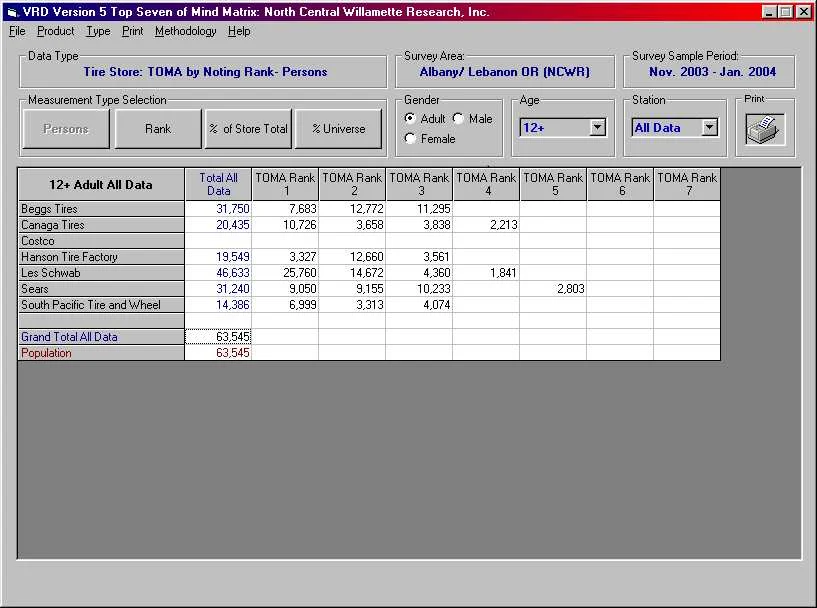The image size is (817, 608).
Task: Click the Total All Data column header
Action: click(218, 184)
